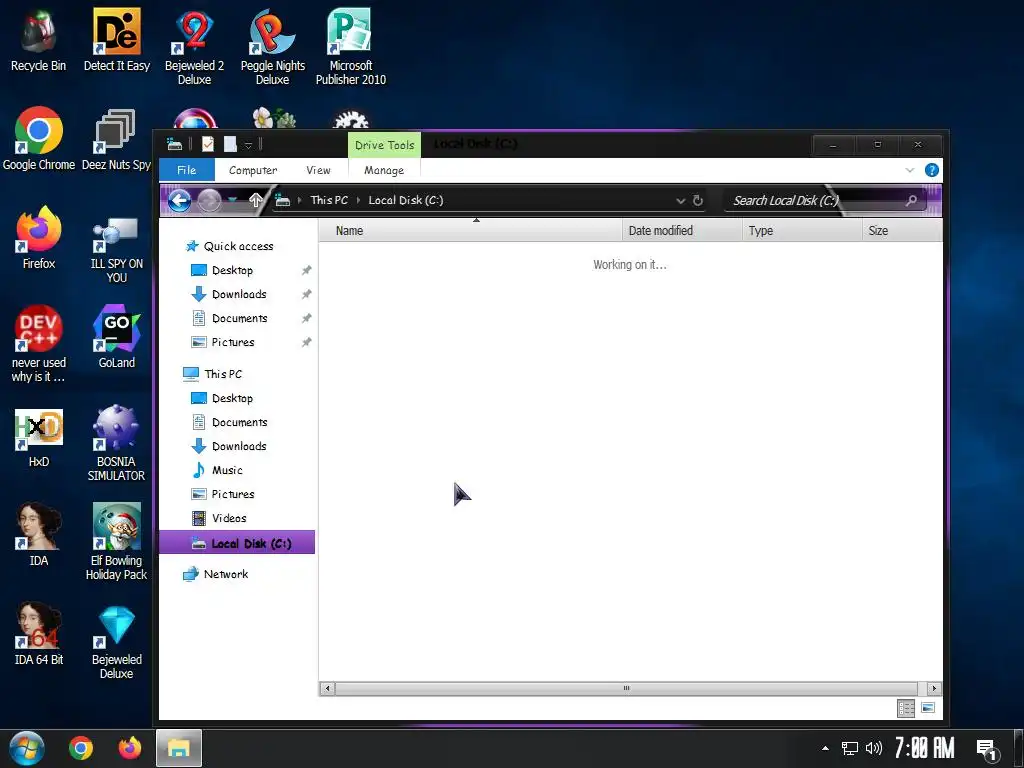Launch IDA from the desktop

click(39, 534)
